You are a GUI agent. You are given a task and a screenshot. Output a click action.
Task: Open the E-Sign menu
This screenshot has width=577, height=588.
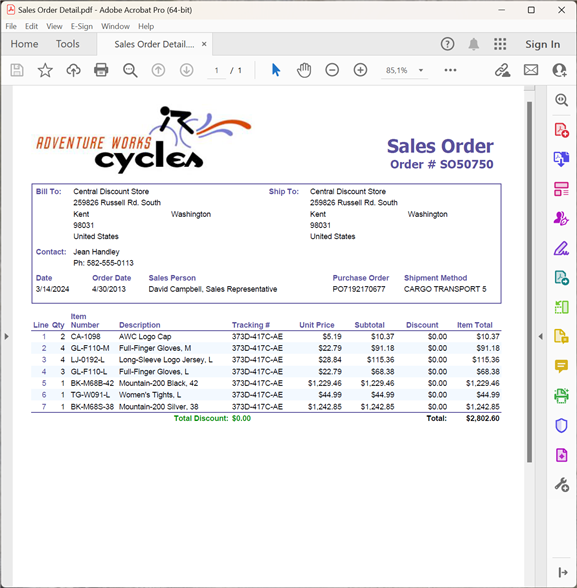tap(82, 26)
